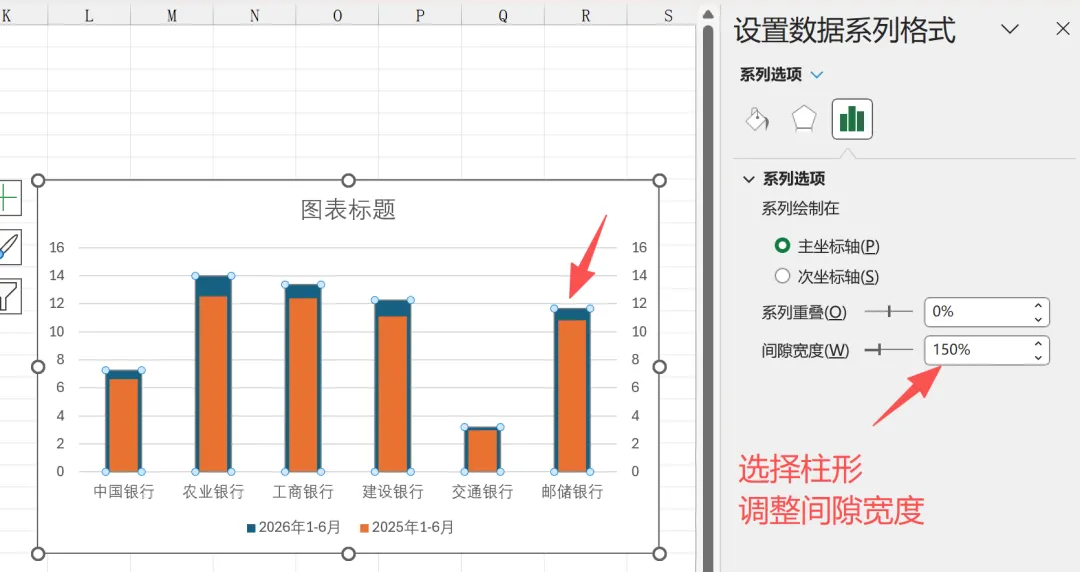Select the 次坐标轴(S) radio button
This screenshot has width=1080, height=572.
782,276
